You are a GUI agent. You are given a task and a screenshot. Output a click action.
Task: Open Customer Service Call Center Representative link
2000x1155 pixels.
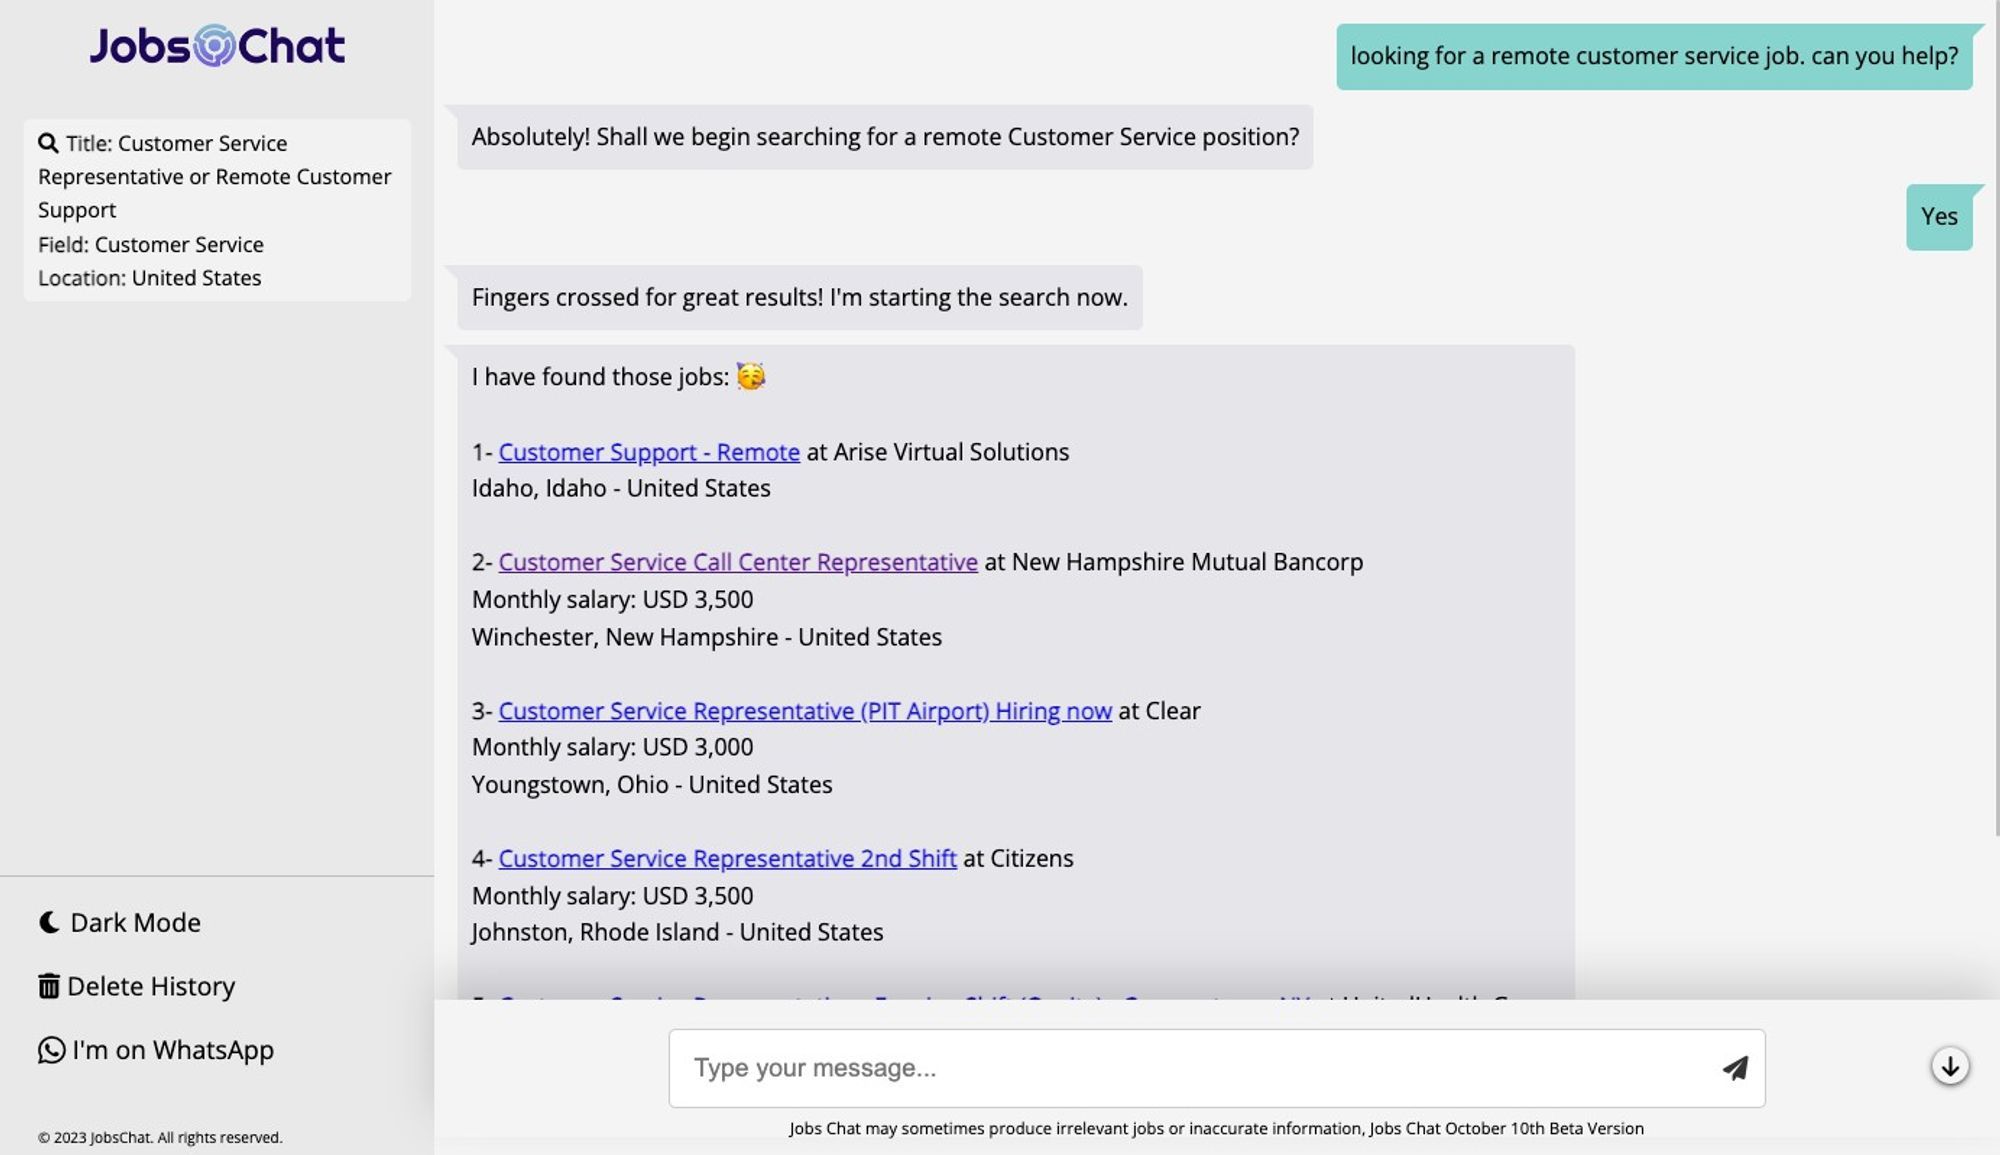pos(738,562)
